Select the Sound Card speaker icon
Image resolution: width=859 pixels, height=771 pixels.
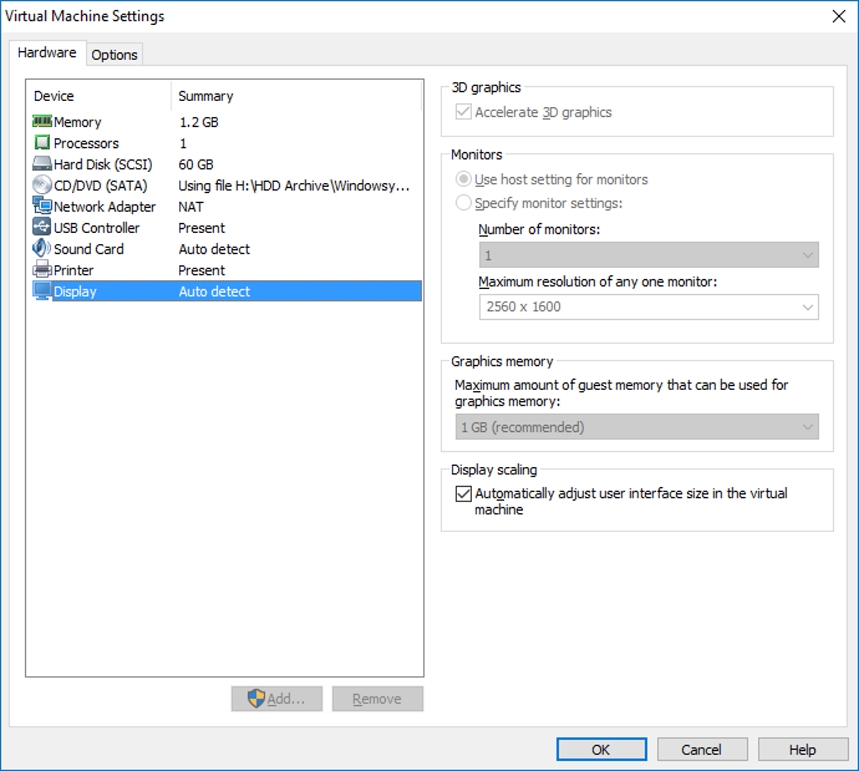coord(42,249)
